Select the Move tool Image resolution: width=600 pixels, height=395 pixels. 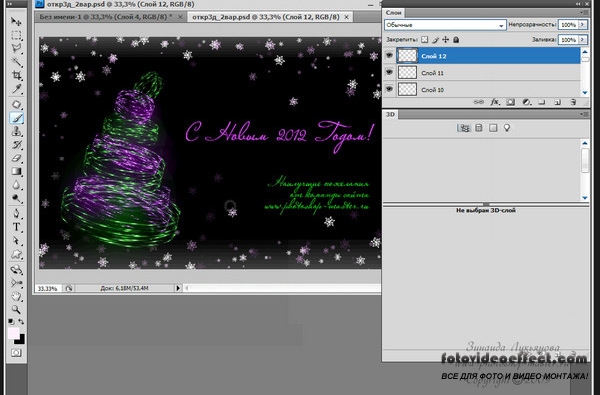[16, 21]
